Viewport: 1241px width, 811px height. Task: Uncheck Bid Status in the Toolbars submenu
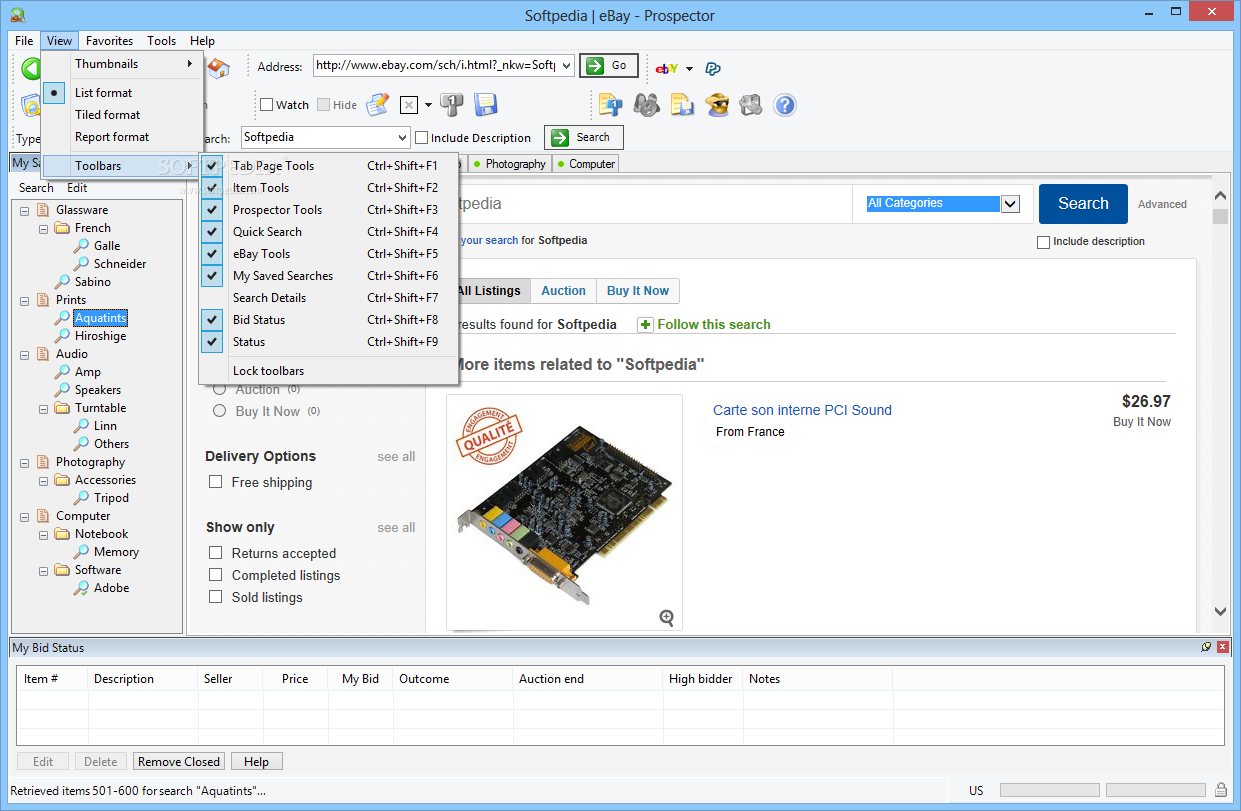329,320
